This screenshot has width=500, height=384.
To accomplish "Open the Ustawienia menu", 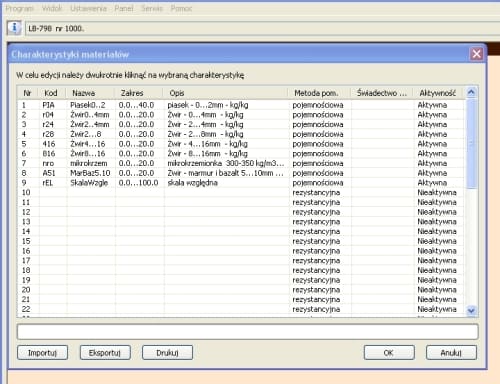I will click(x=88, y=8).
